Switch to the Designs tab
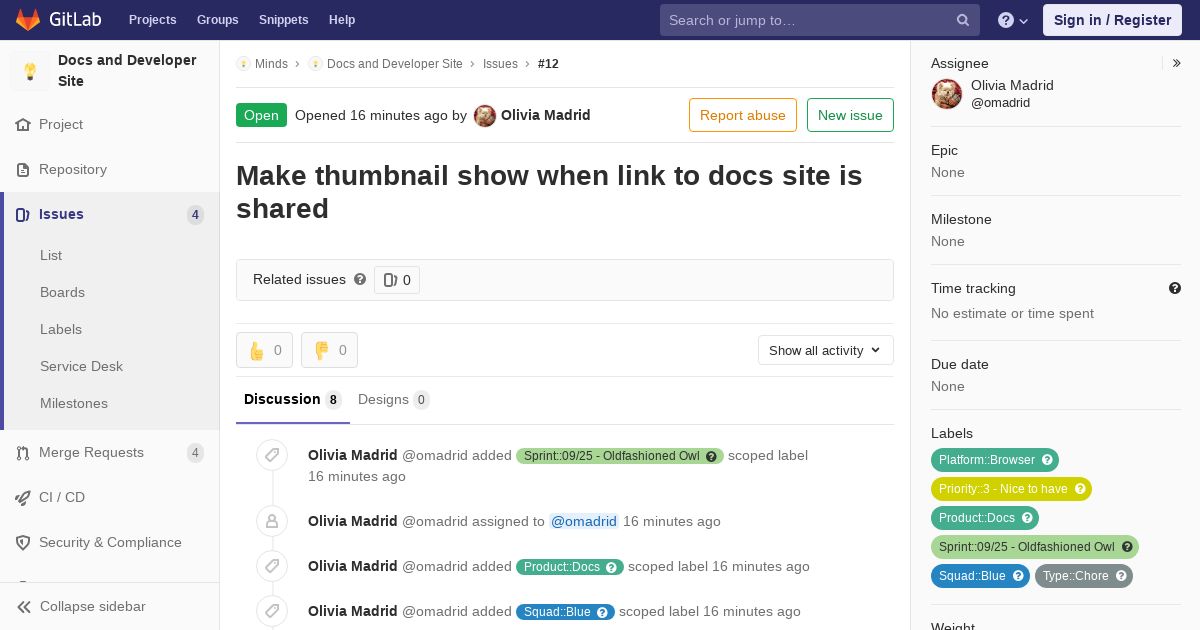The width and height of the screenshot is (1200, 630). pos(394,400)
